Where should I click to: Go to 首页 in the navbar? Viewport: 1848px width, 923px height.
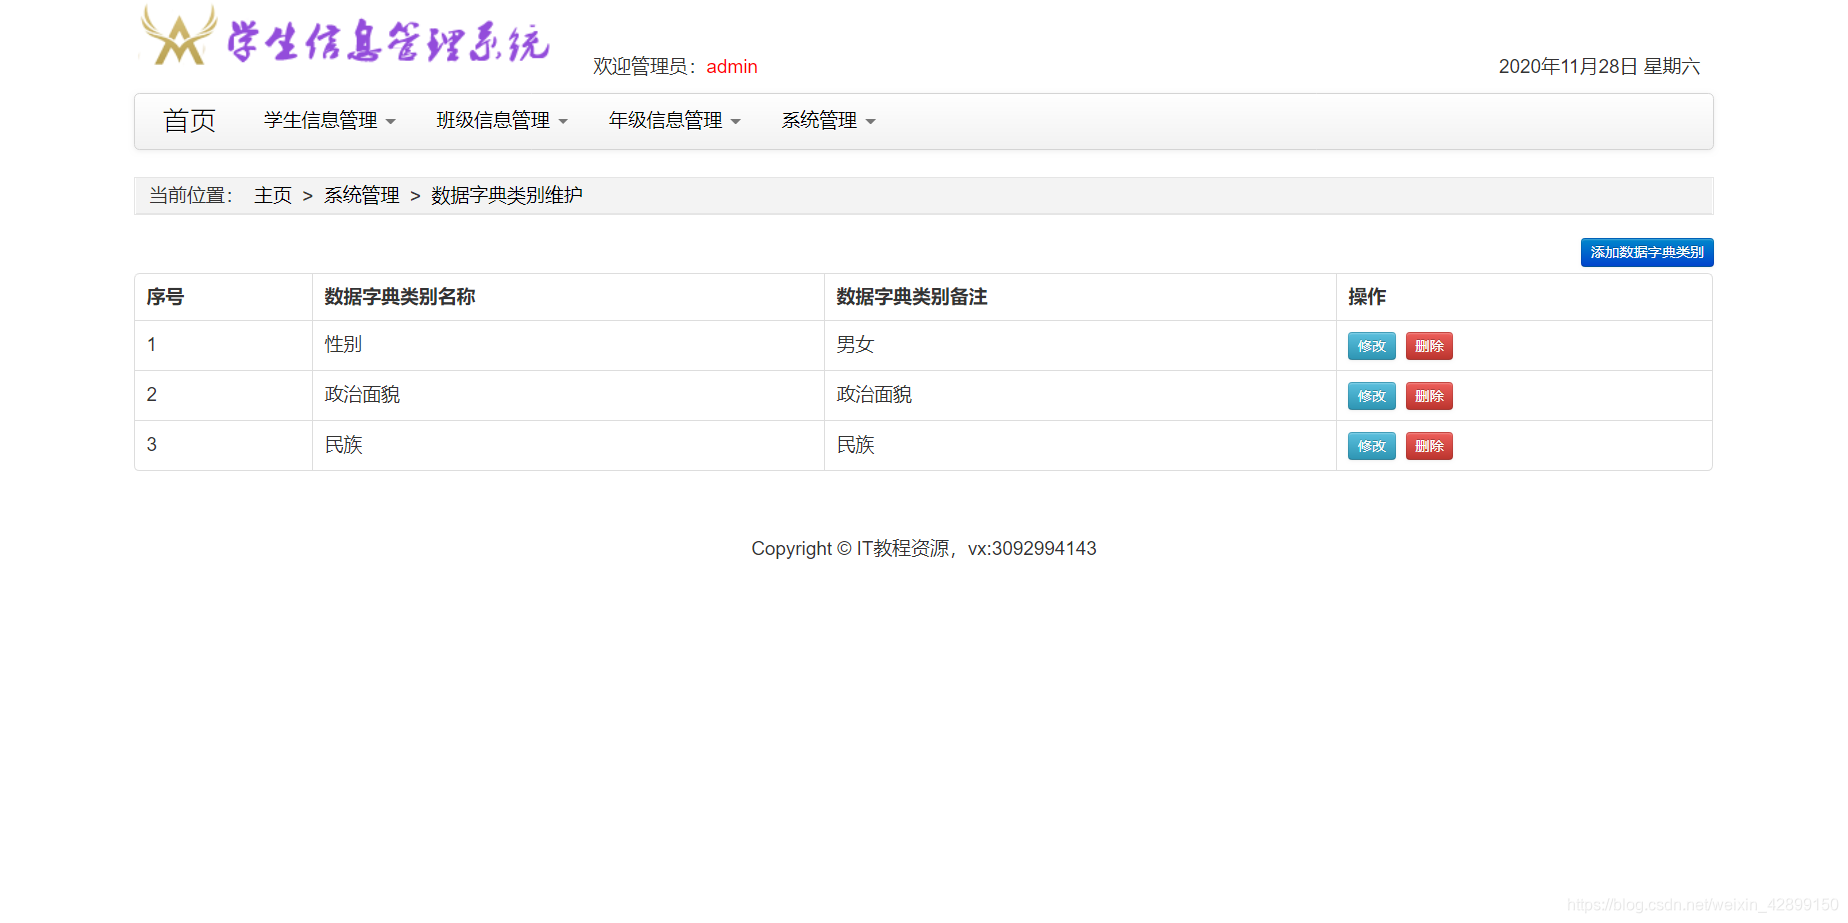[x=189, y=121]
